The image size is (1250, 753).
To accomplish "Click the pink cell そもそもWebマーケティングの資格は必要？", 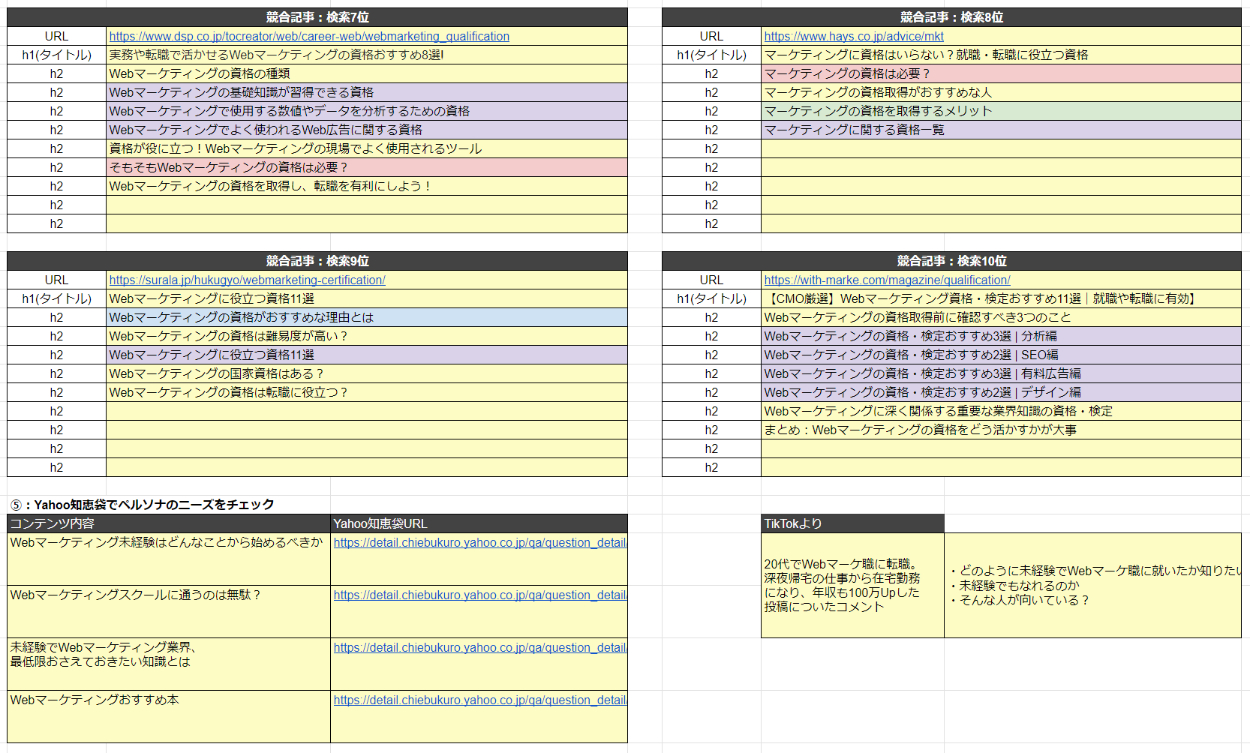I will (x=228, y=167).
